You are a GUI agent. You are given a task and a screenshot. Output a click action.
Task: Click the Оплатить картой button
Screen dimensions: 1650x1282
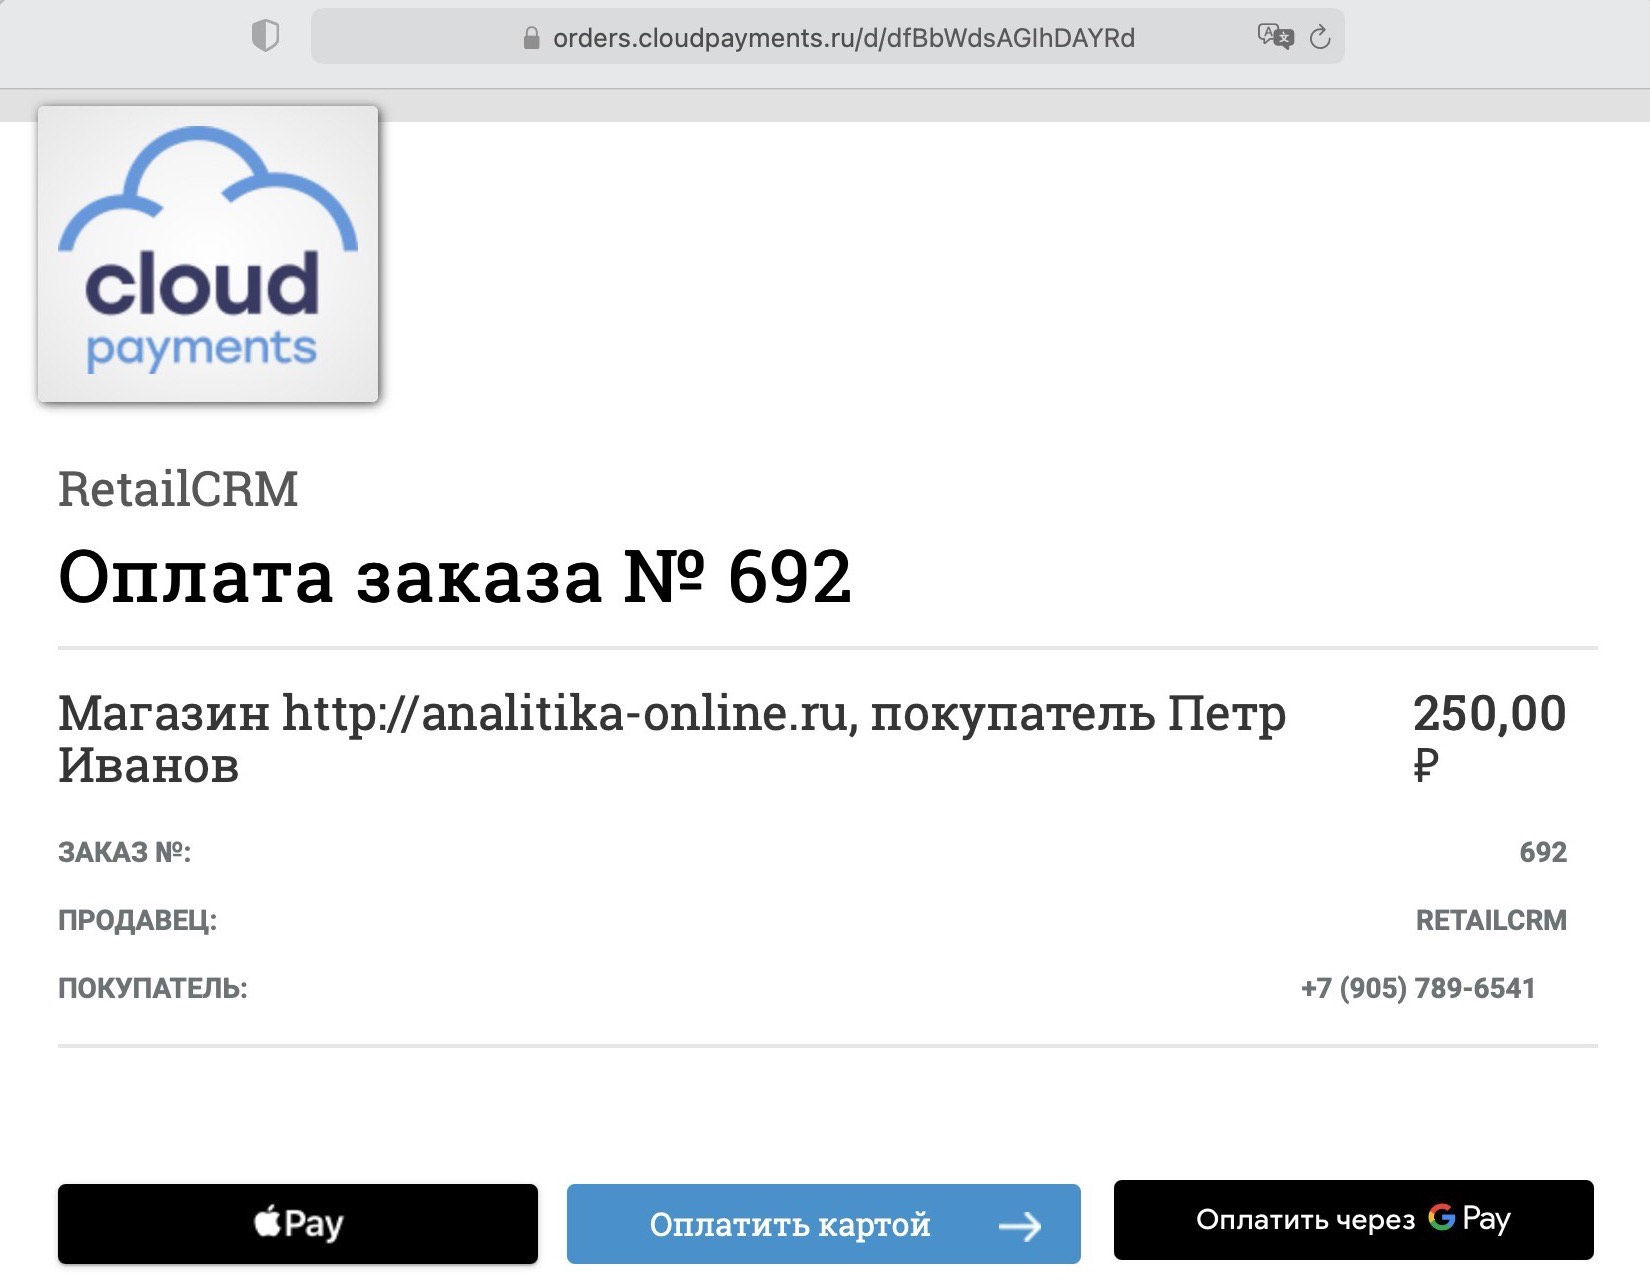(x=823, y=1224)
